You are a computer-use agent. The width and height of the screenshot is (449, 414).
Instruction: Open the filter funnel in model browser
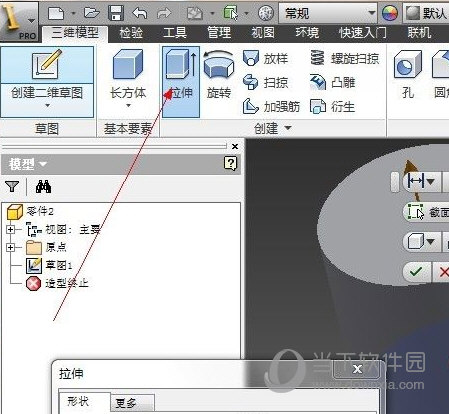coord(12,186)
